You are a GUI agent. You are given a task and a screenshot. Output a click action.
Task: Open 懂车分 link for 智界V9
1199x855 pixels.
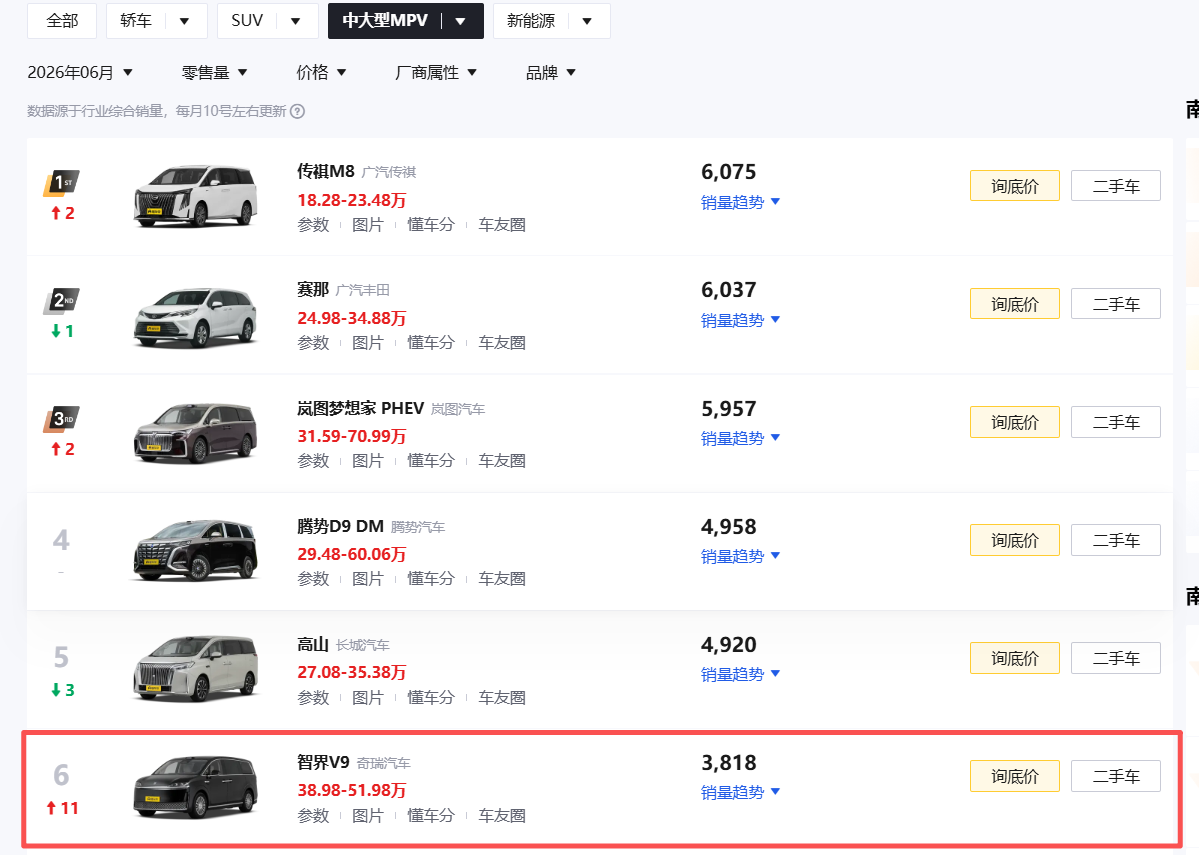[431, 816]
